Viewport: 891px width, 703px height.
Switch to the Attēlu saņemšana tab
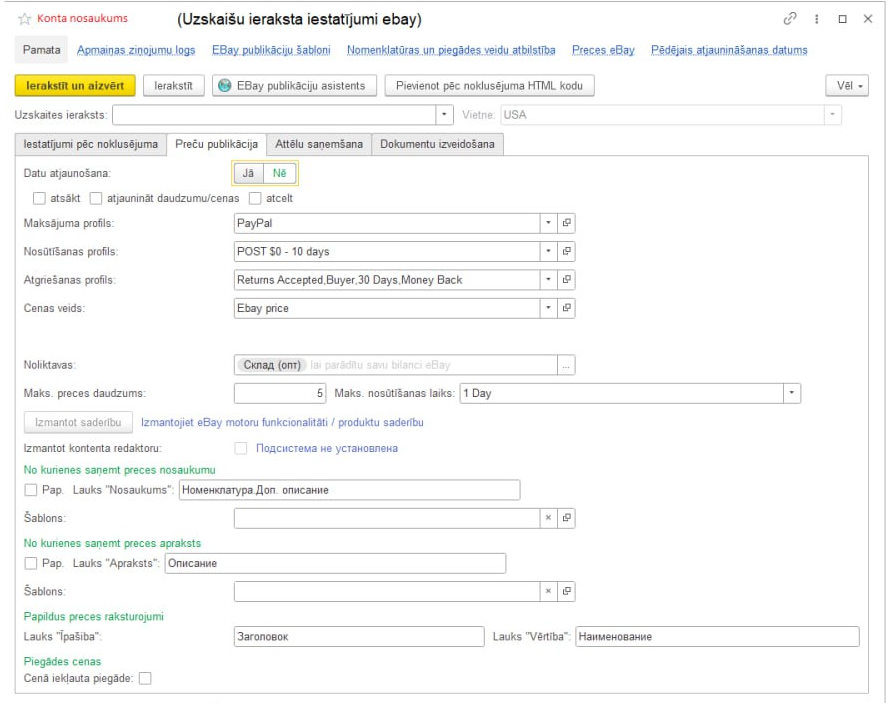point(319,145)
